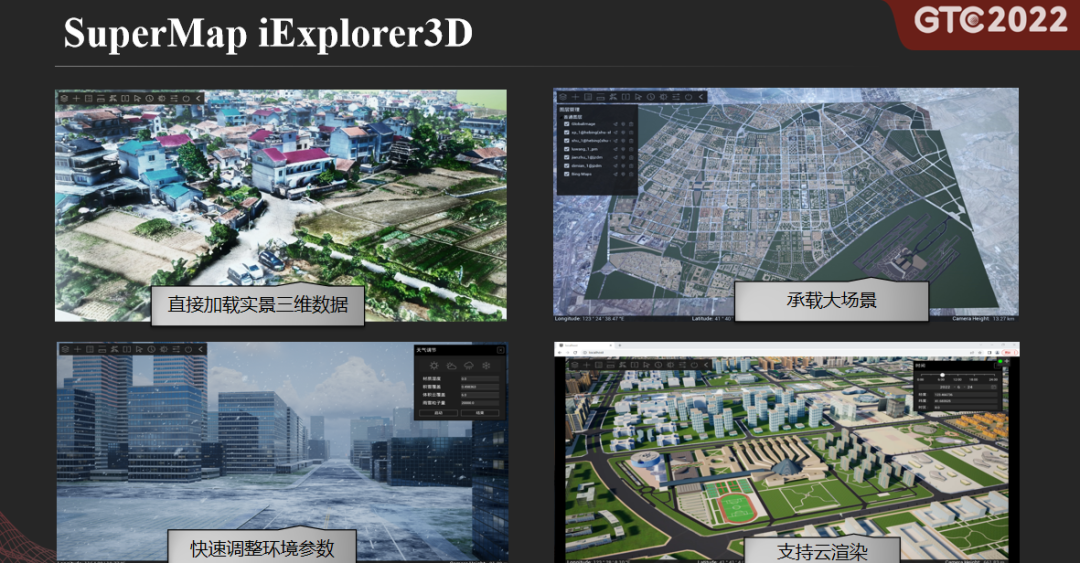
Task: Uncheck the shu_1@hebing layer checkbox
Action: pyautogui.click(x=567, y=141)
